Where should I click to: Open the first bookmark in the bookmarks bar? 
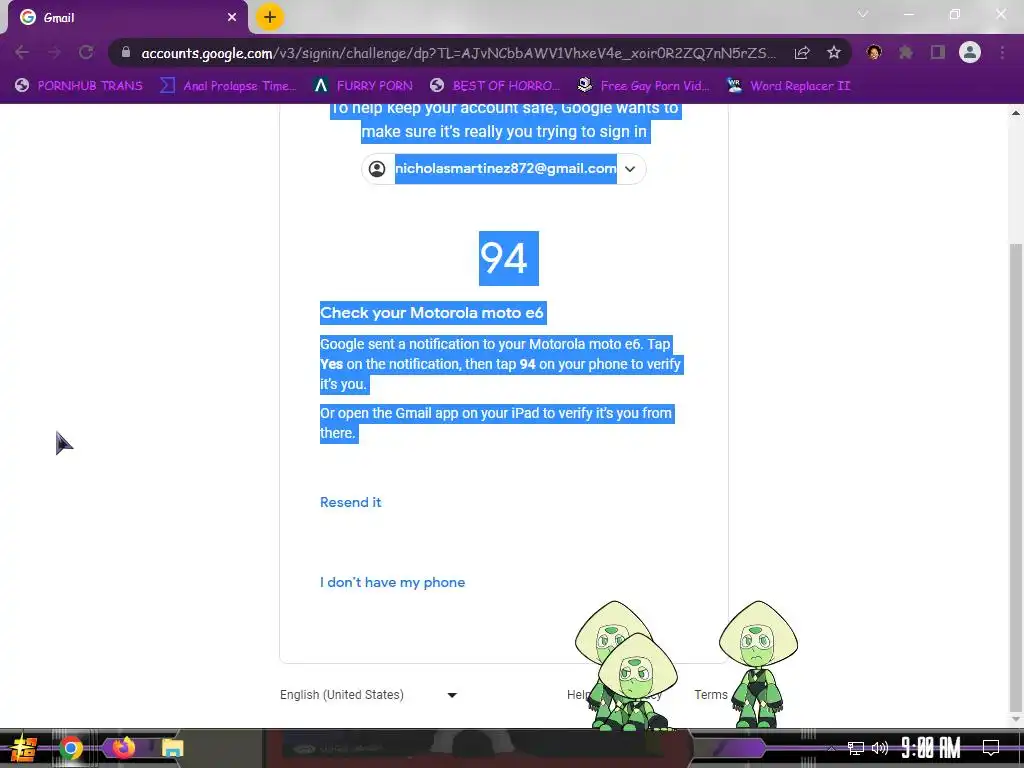(78, 86)
